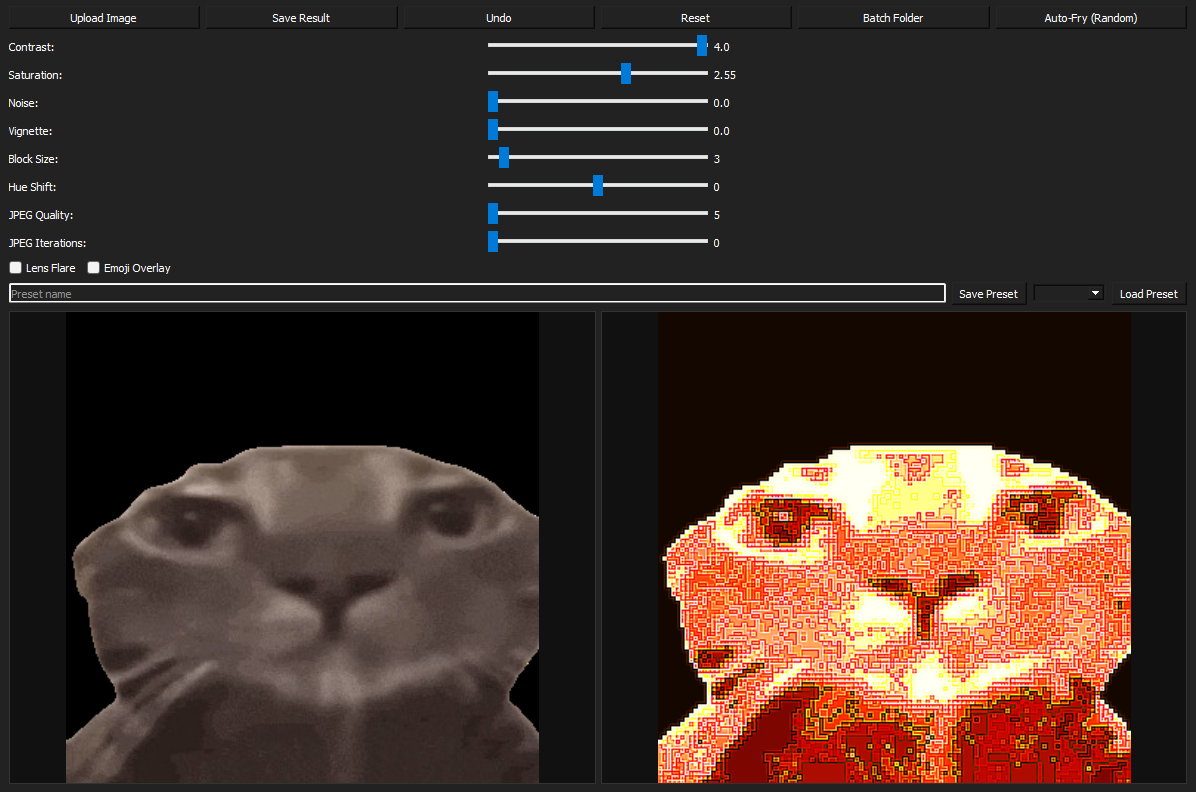Click the Block Size slider handle

[503, 158]
